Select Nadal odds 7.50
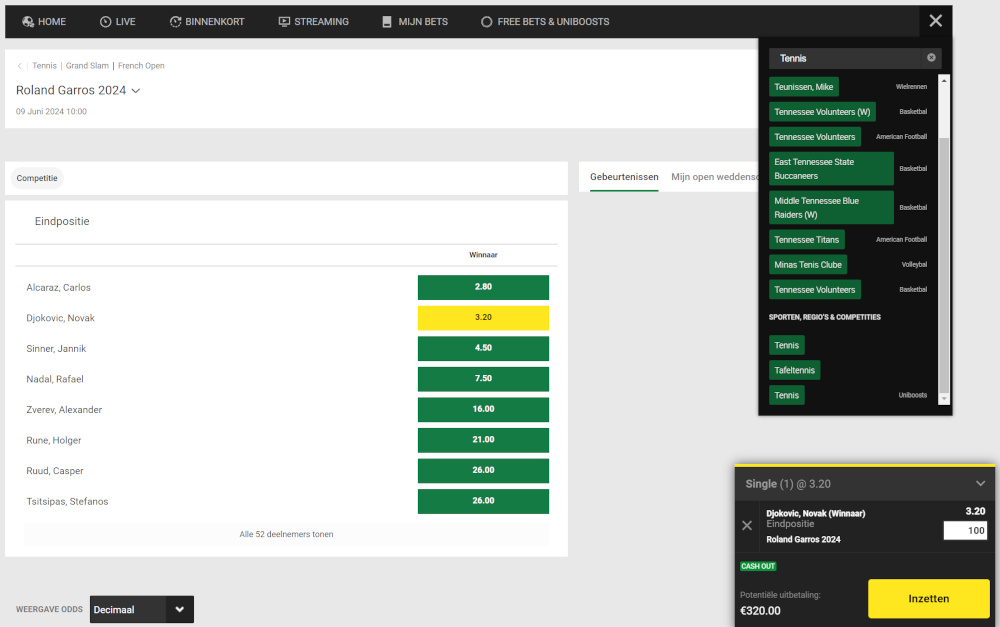 click(x=483, y=379)
